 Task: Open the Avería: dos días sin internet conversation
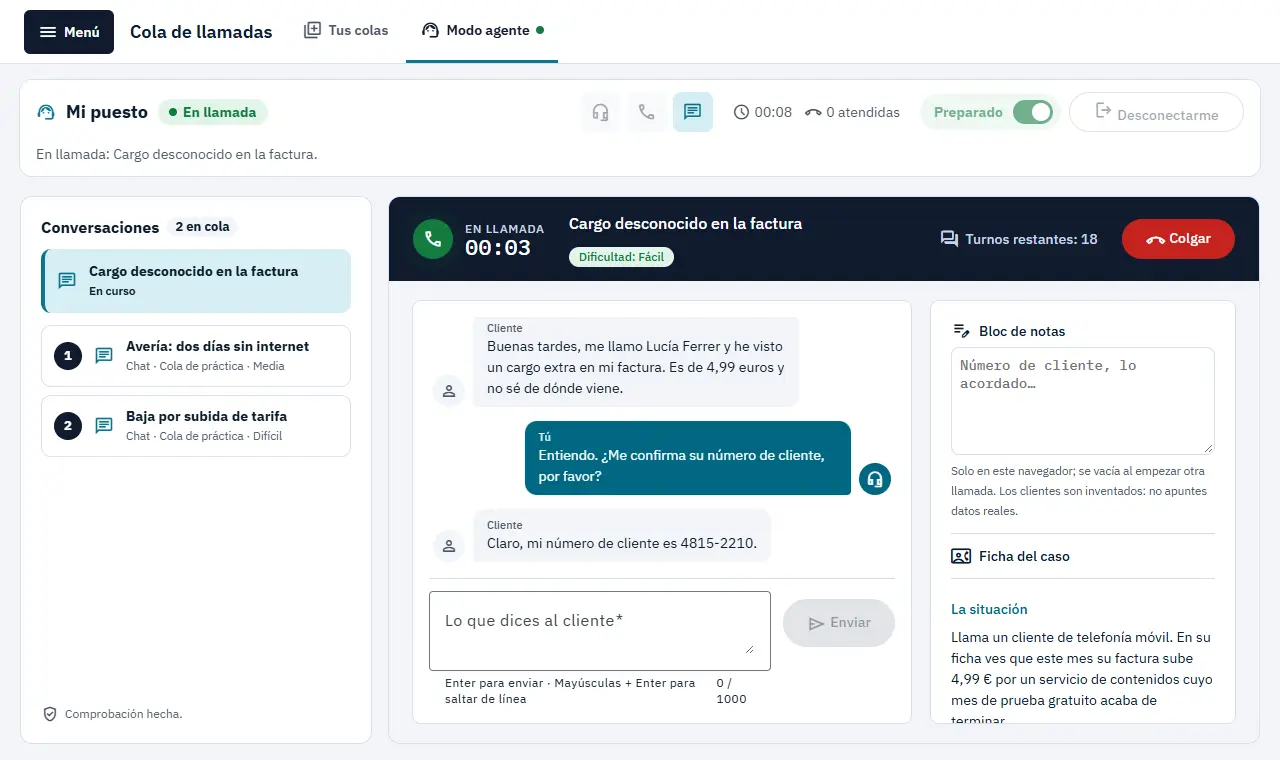(x=196, y=356)
